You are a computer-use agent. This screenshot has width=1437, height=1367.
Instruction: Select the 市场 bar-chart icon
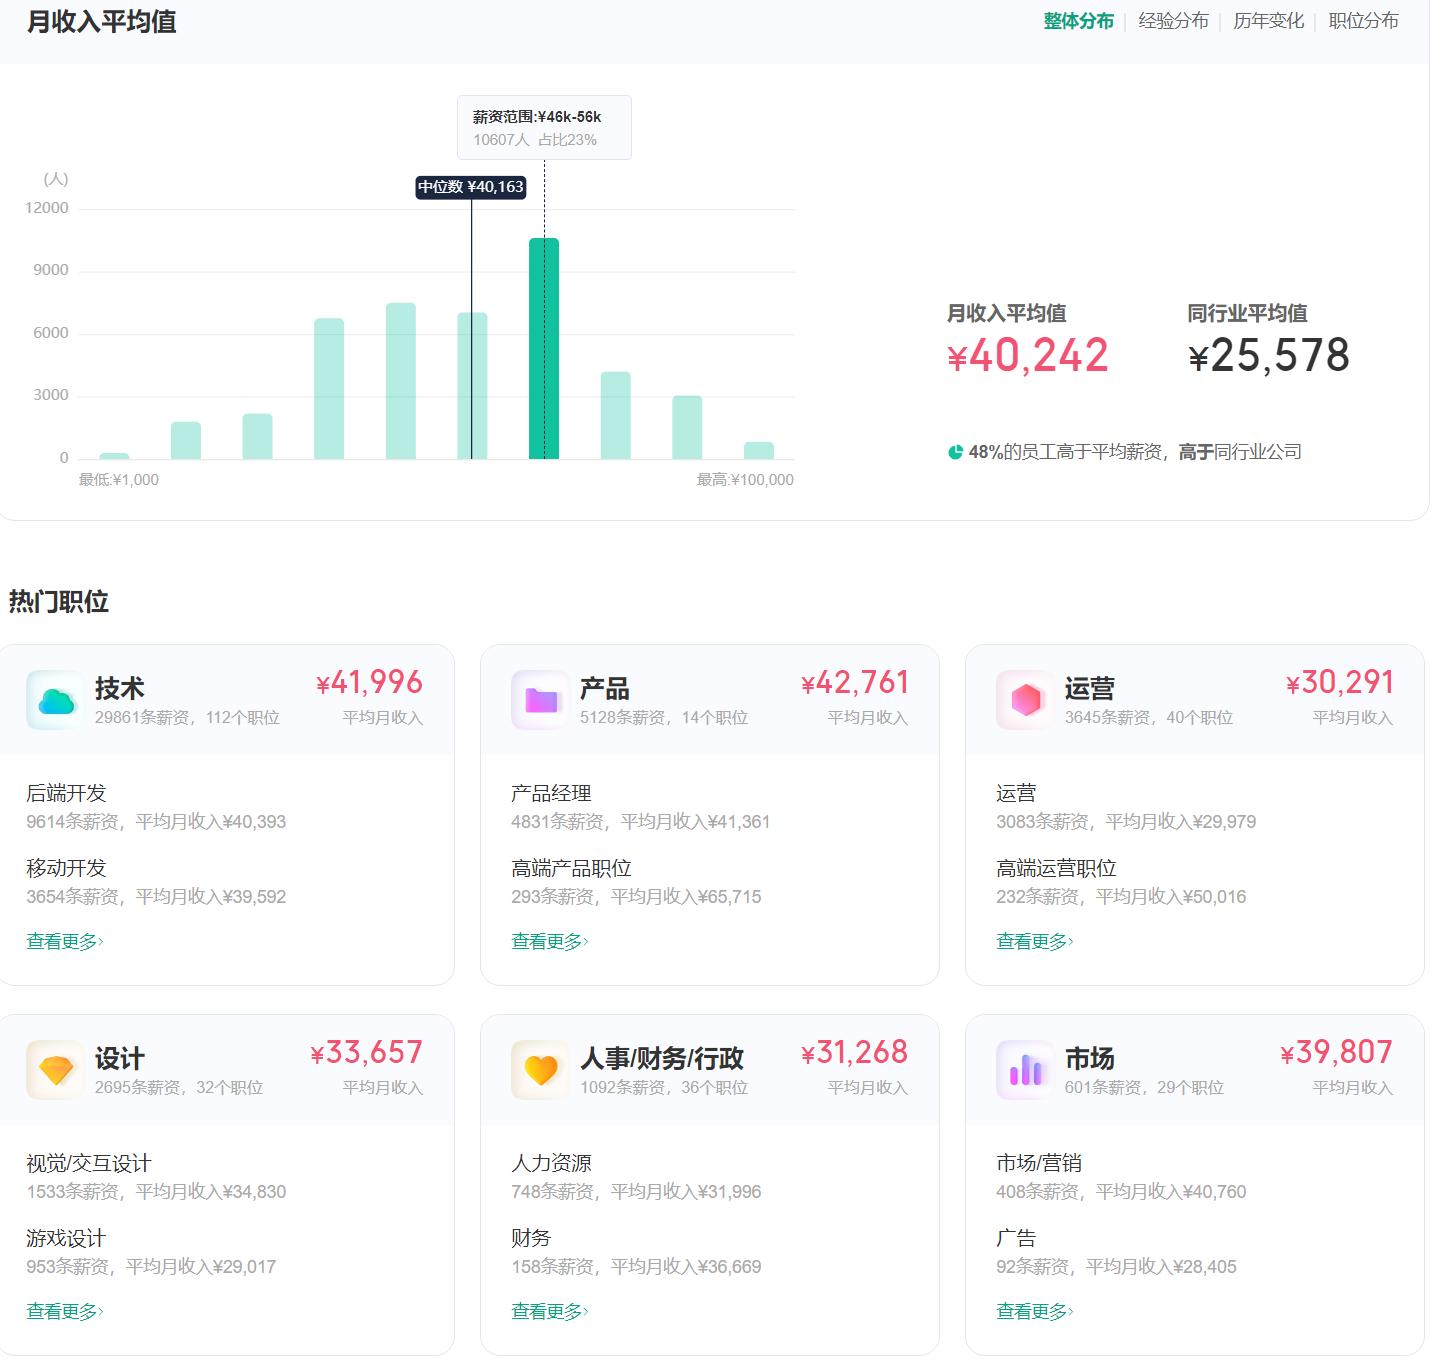pos(1024,1069)
